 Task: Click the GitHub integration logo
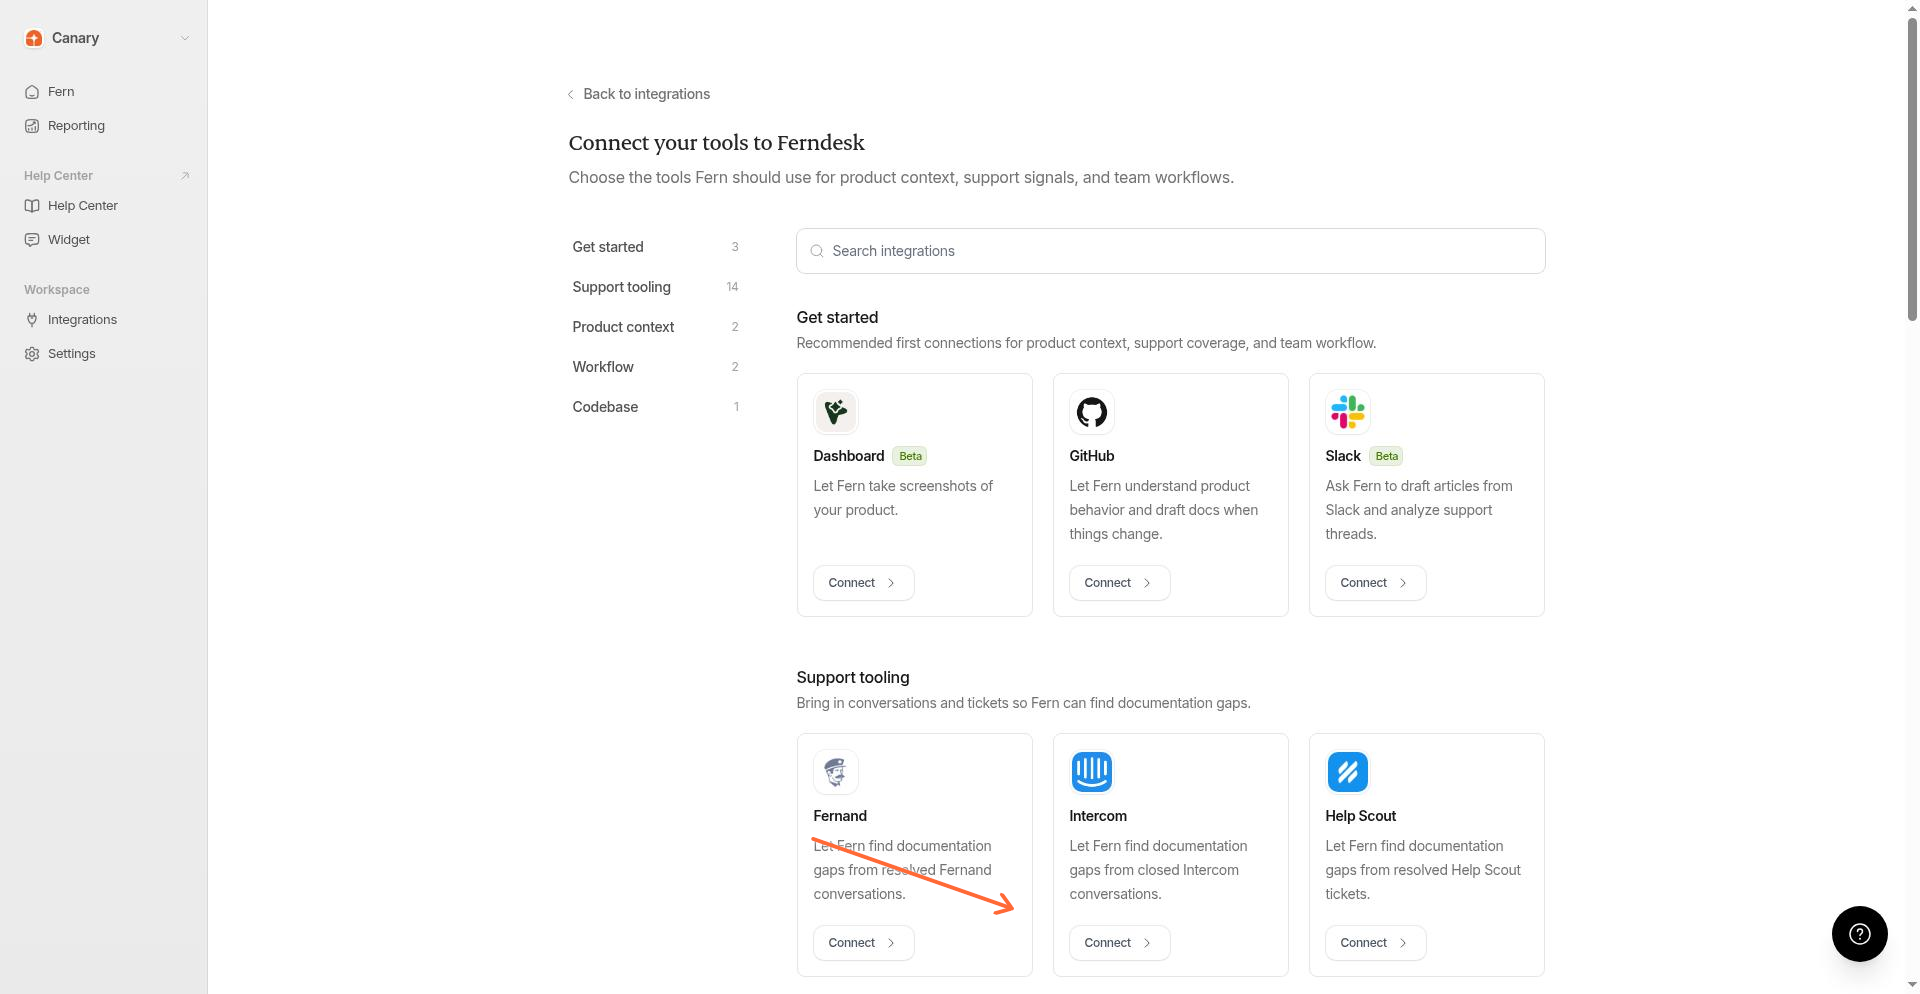pyautogui.click(x=1092, y=412)
